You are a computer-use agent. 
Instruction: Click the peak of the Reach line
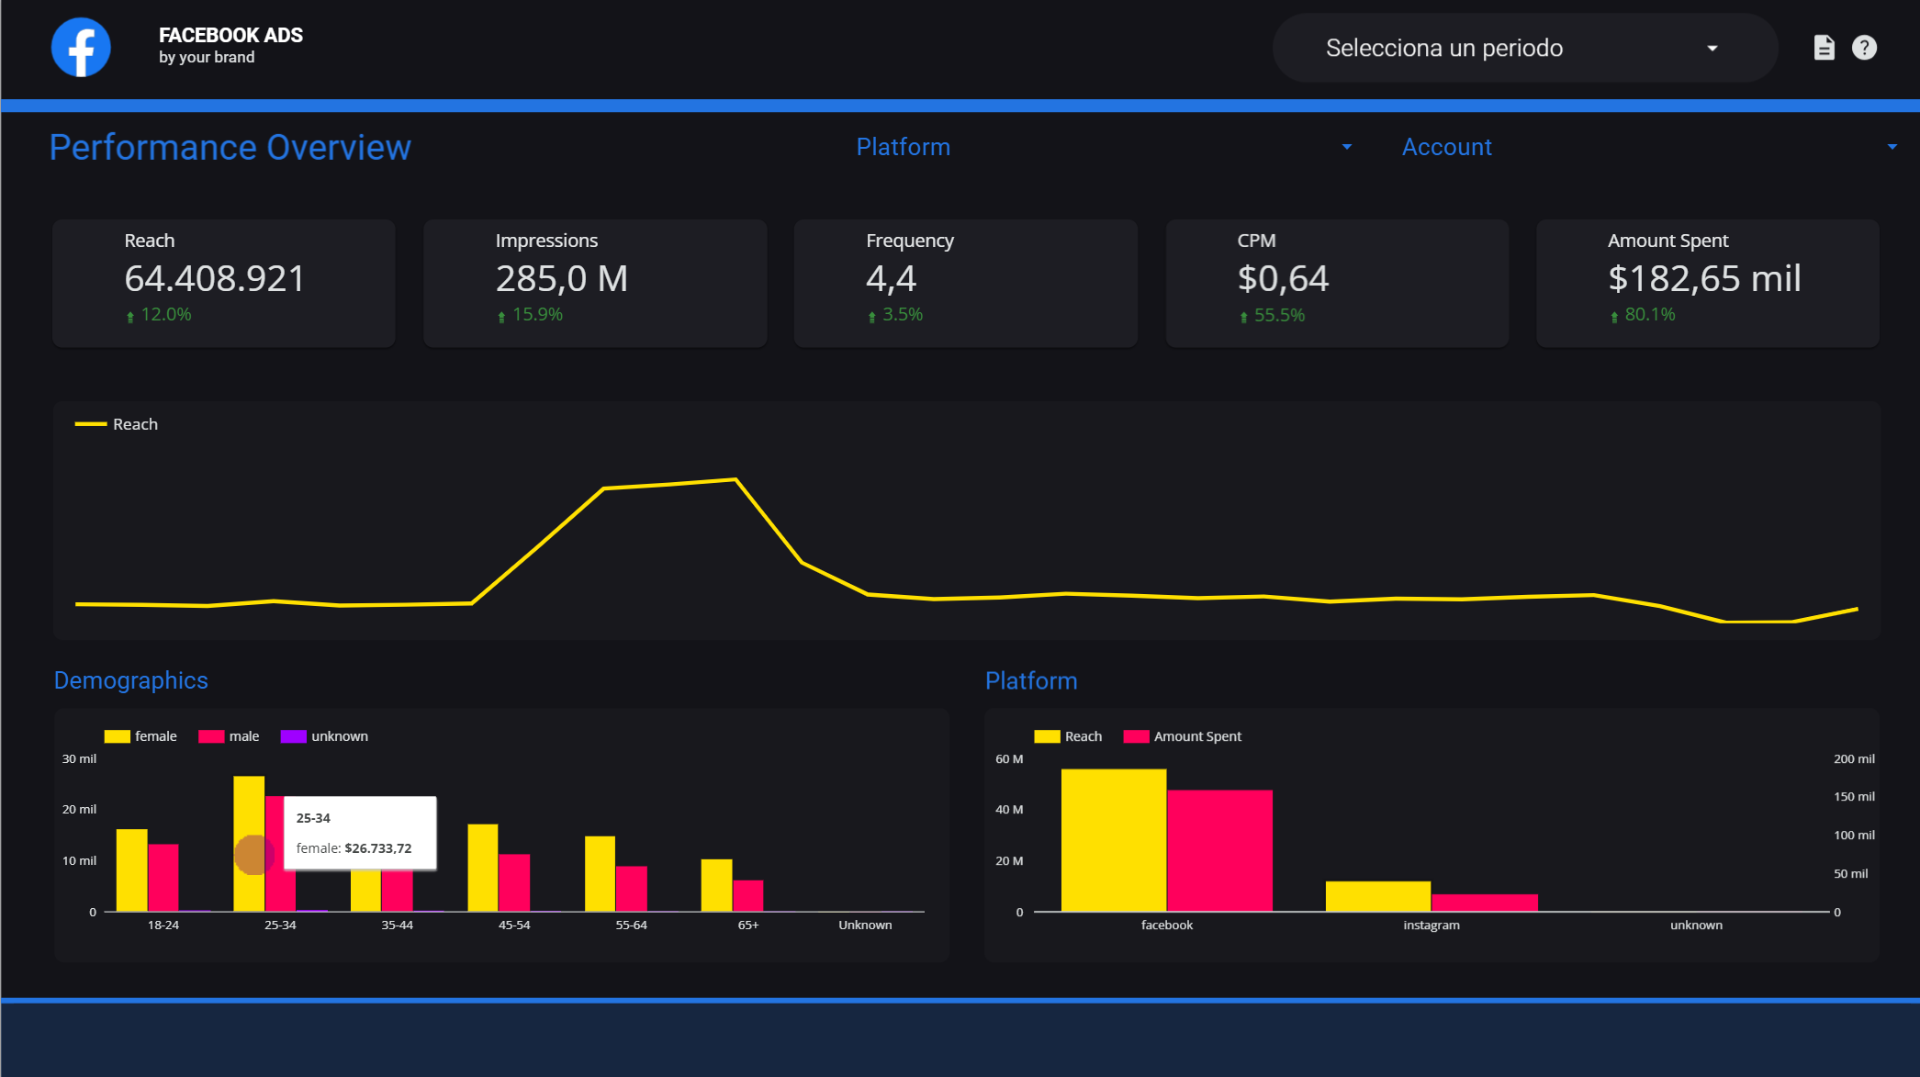click(735, 480)
